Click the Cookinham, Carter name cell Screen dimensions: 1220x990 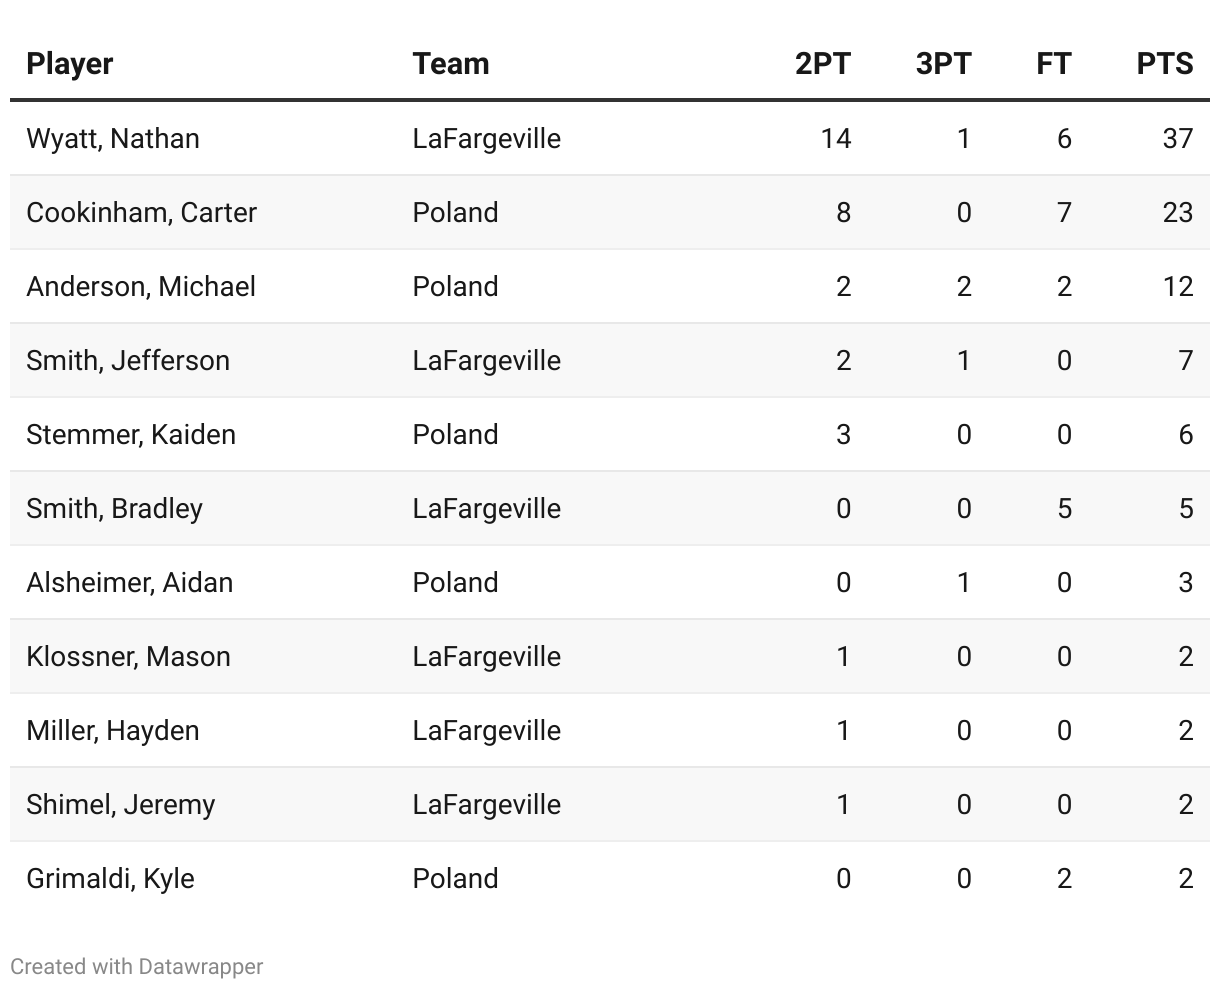tap(142, 212)
